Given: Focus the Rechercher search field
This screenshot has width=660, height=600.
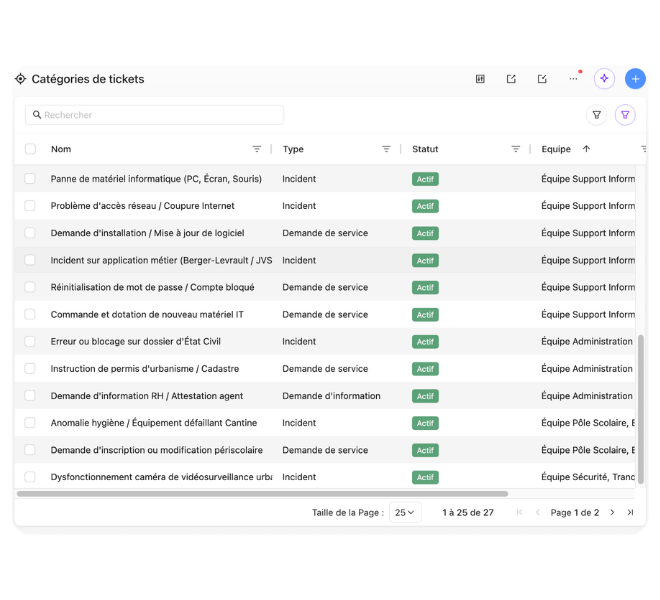Looking at the screenshot, I should click(x=154, y=115).
